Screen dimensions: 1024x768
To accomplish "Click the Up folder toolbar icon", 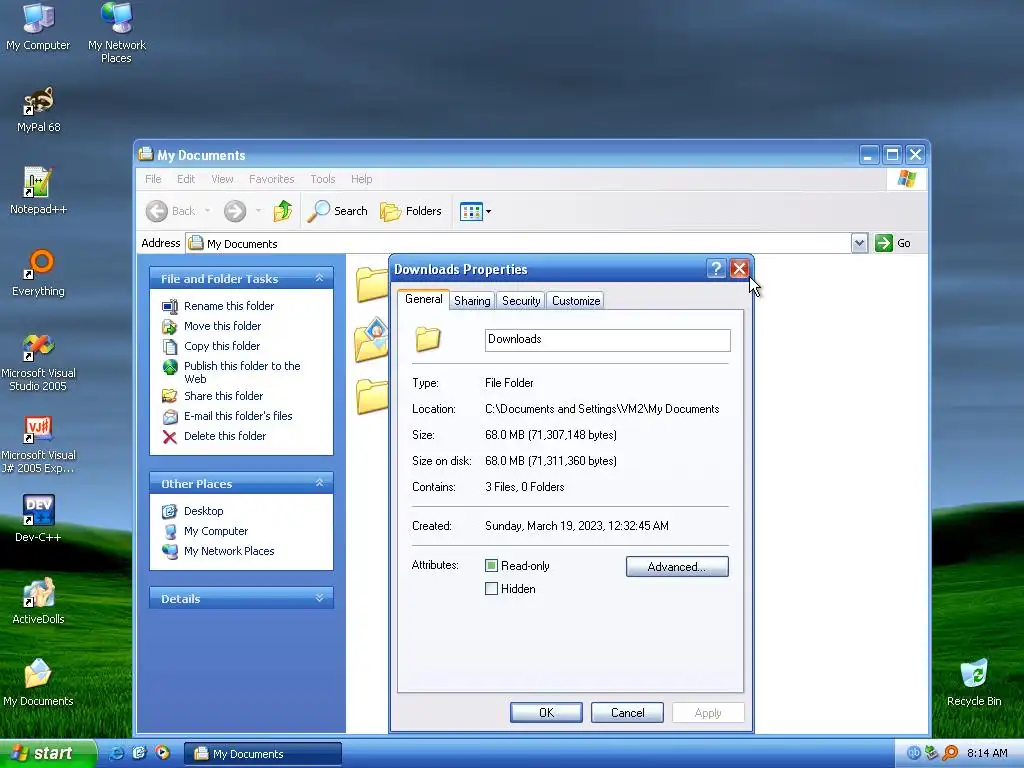I will (x=282, y=211).
